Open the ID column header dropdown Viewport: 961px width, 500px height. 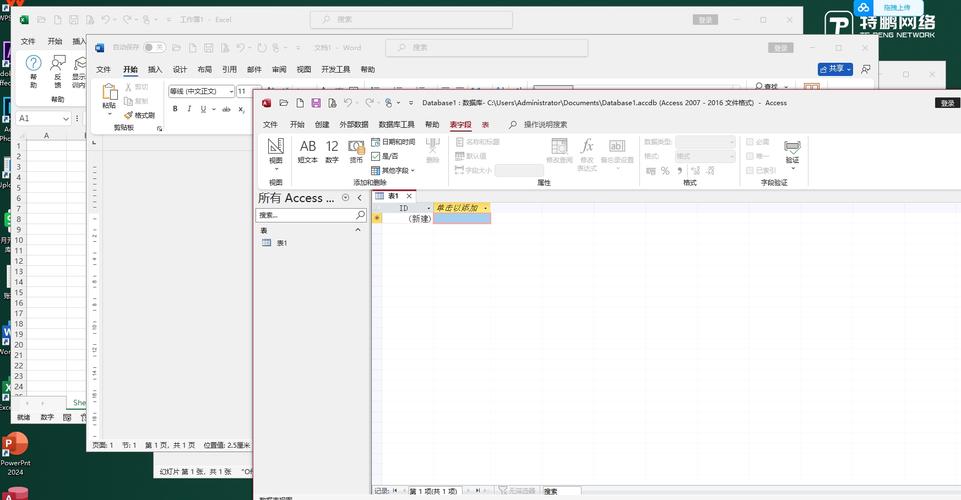pyautogui.click(x=428, y=208)
